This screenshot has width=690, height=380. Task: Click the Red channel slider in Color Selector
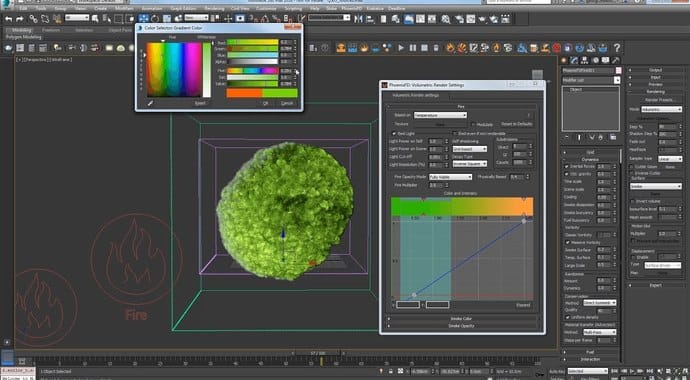pyautogui.click(x=253, y=42)
